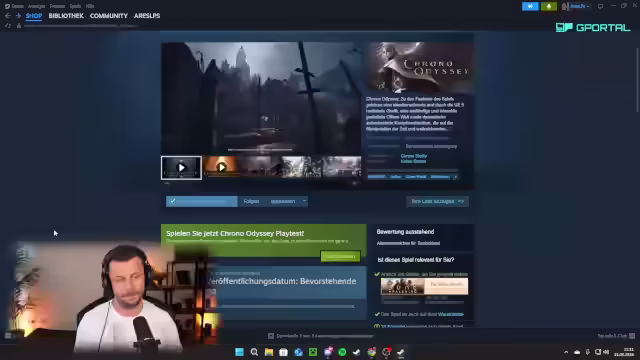Click the blue VR button in the title bar
Viewport: 640px width, 360px height.
(x=530, y=6)
